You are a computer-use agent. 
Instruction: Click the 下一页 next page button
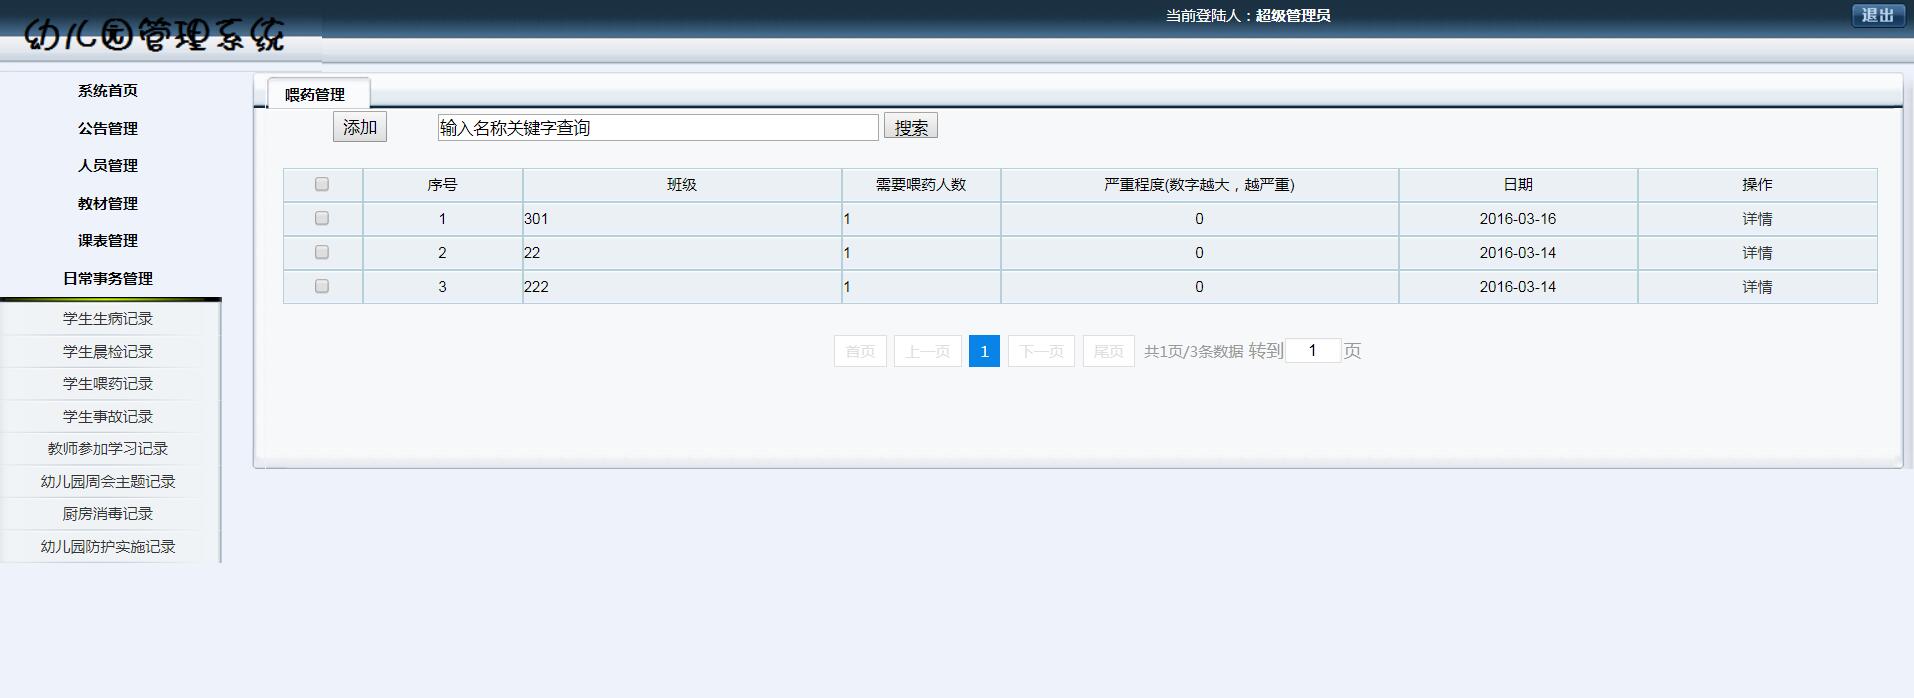click(x=1041, y=351)
